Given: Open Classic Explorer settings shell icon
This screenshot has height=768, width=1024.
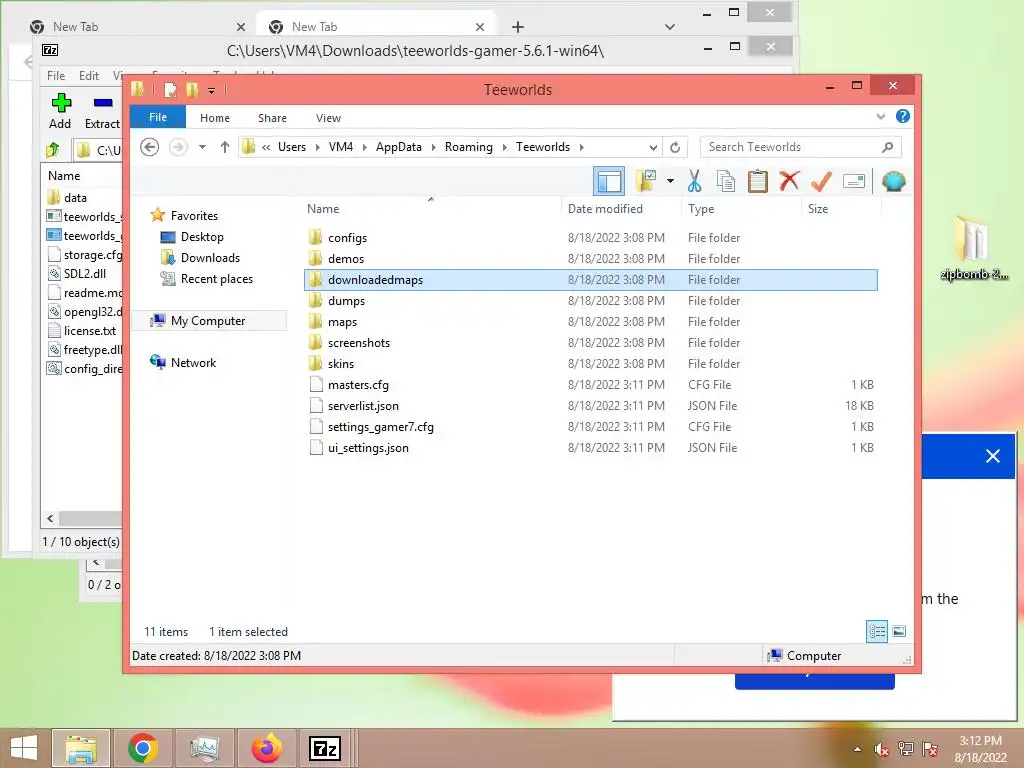Looking at the screenshot, I should coord(893,181).
